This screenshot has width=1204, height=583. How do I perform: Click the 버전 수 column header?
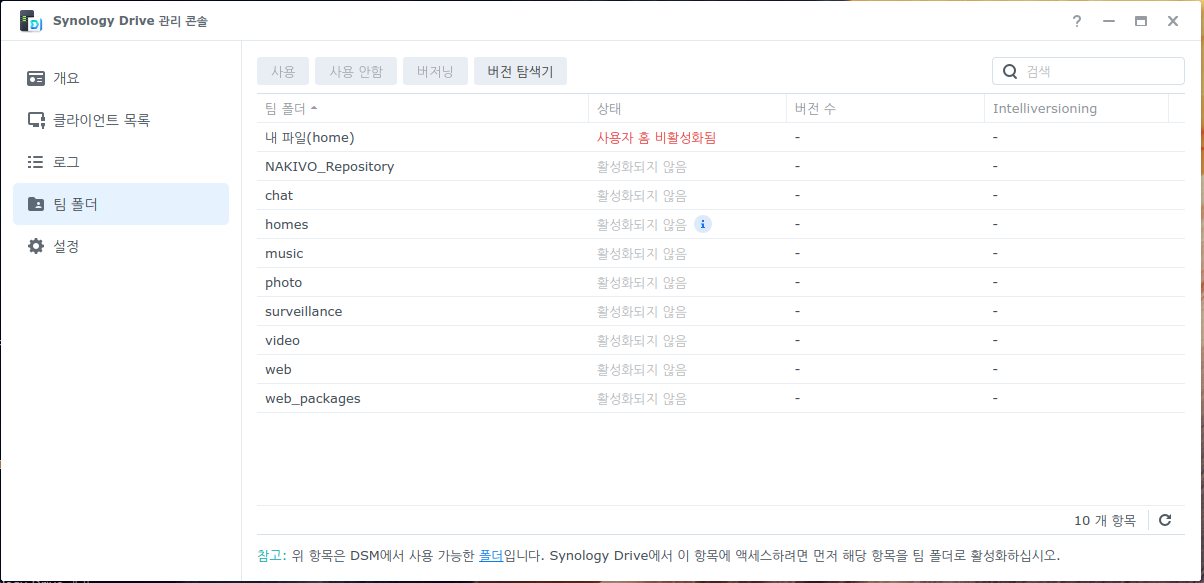pyautogui.click(x=885, y=108)
